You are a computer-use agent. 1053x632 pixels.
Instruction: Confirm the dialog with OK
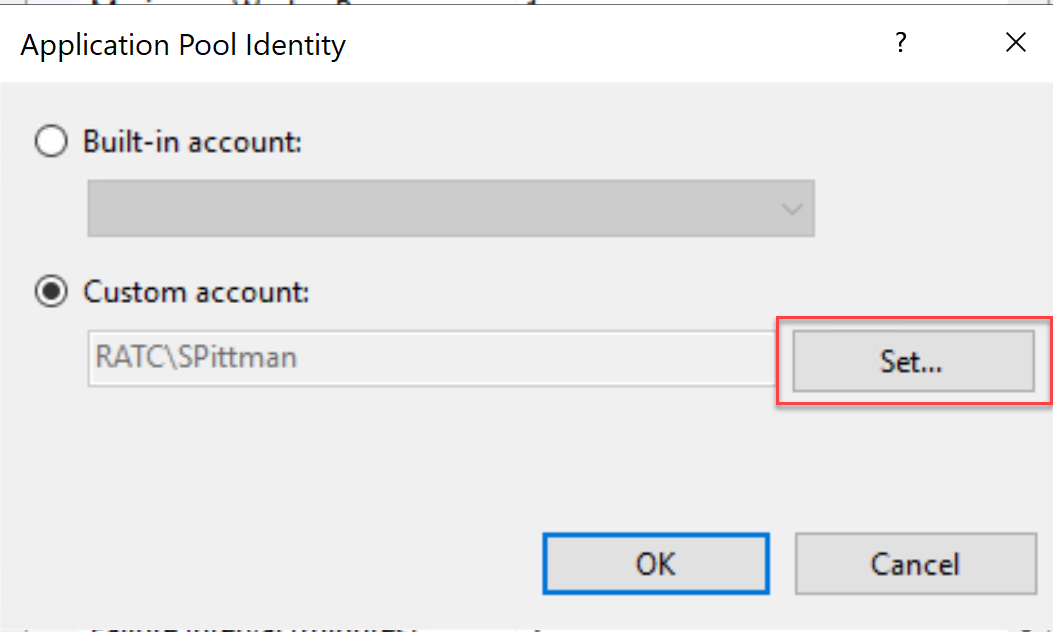coord(655,564)
